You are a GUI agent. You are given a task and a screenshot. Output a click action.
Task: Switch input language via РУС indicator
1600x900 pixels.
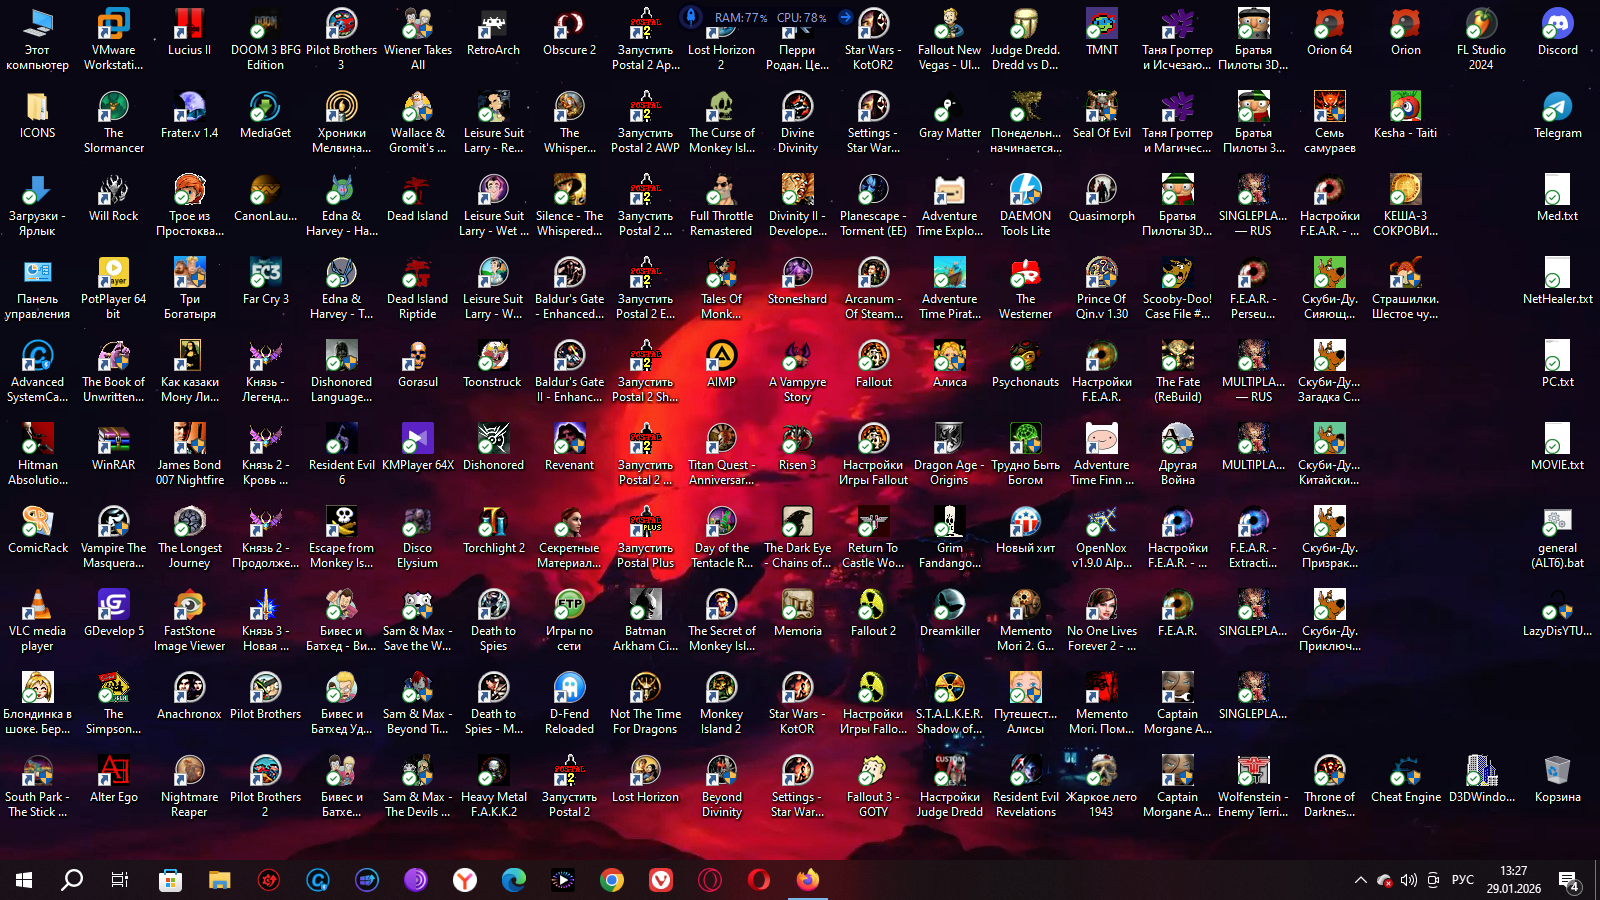(1462, 880)
